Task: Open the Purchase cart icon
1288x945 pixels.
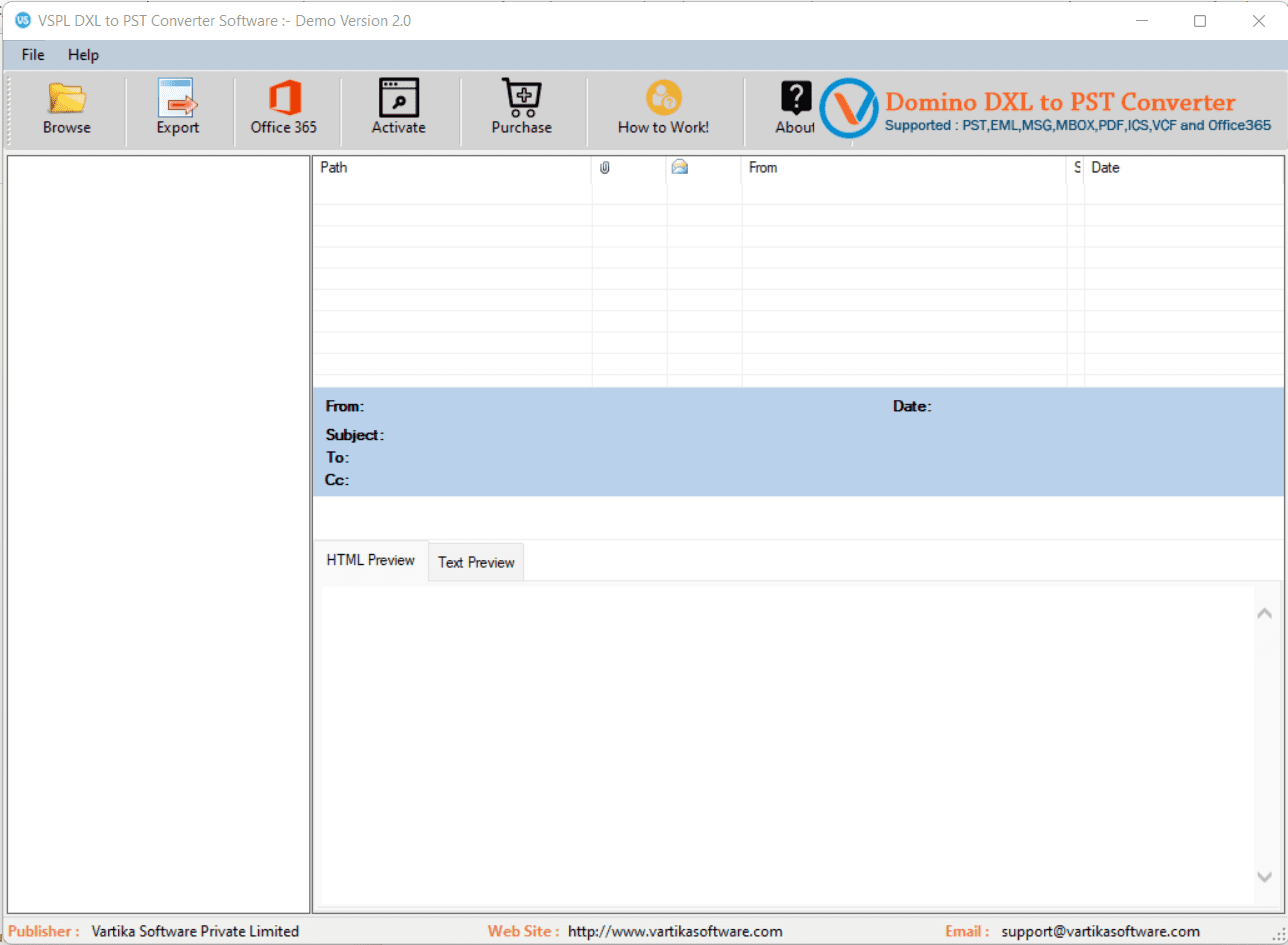Action: tap(521, 107)
